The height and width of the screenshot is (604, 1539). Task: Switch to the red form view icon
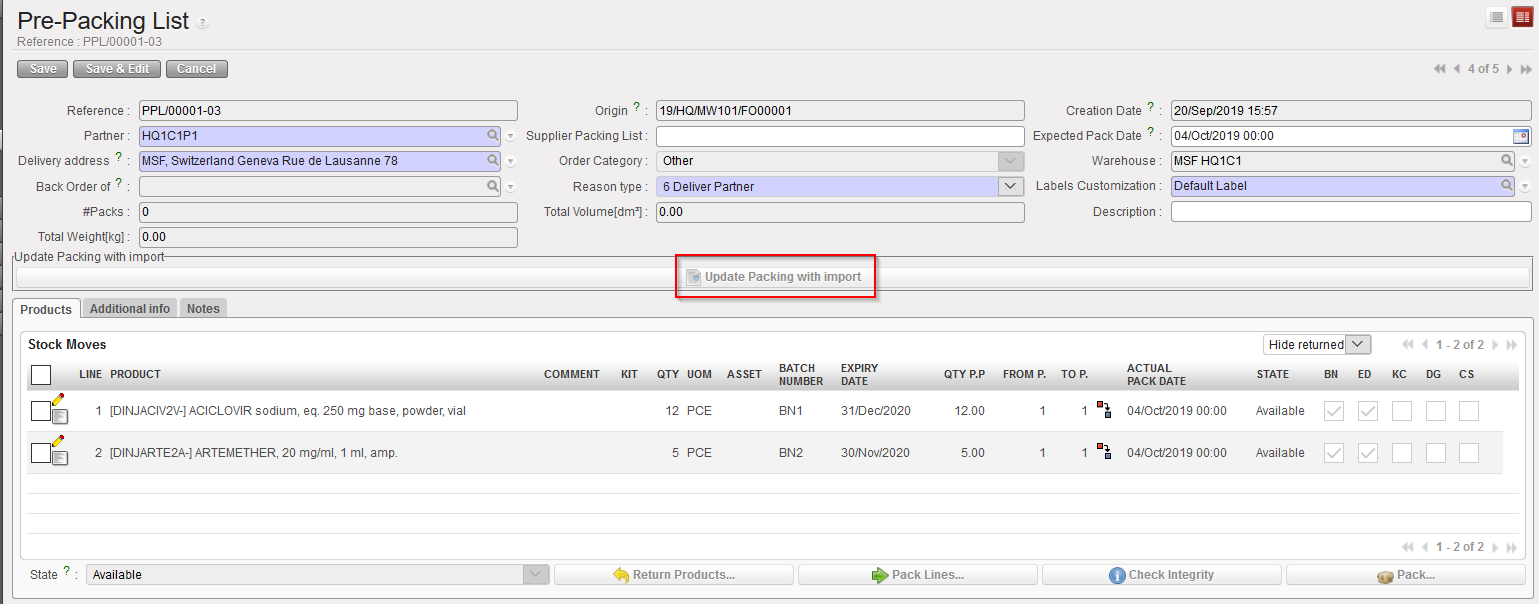coord(1521,17)
